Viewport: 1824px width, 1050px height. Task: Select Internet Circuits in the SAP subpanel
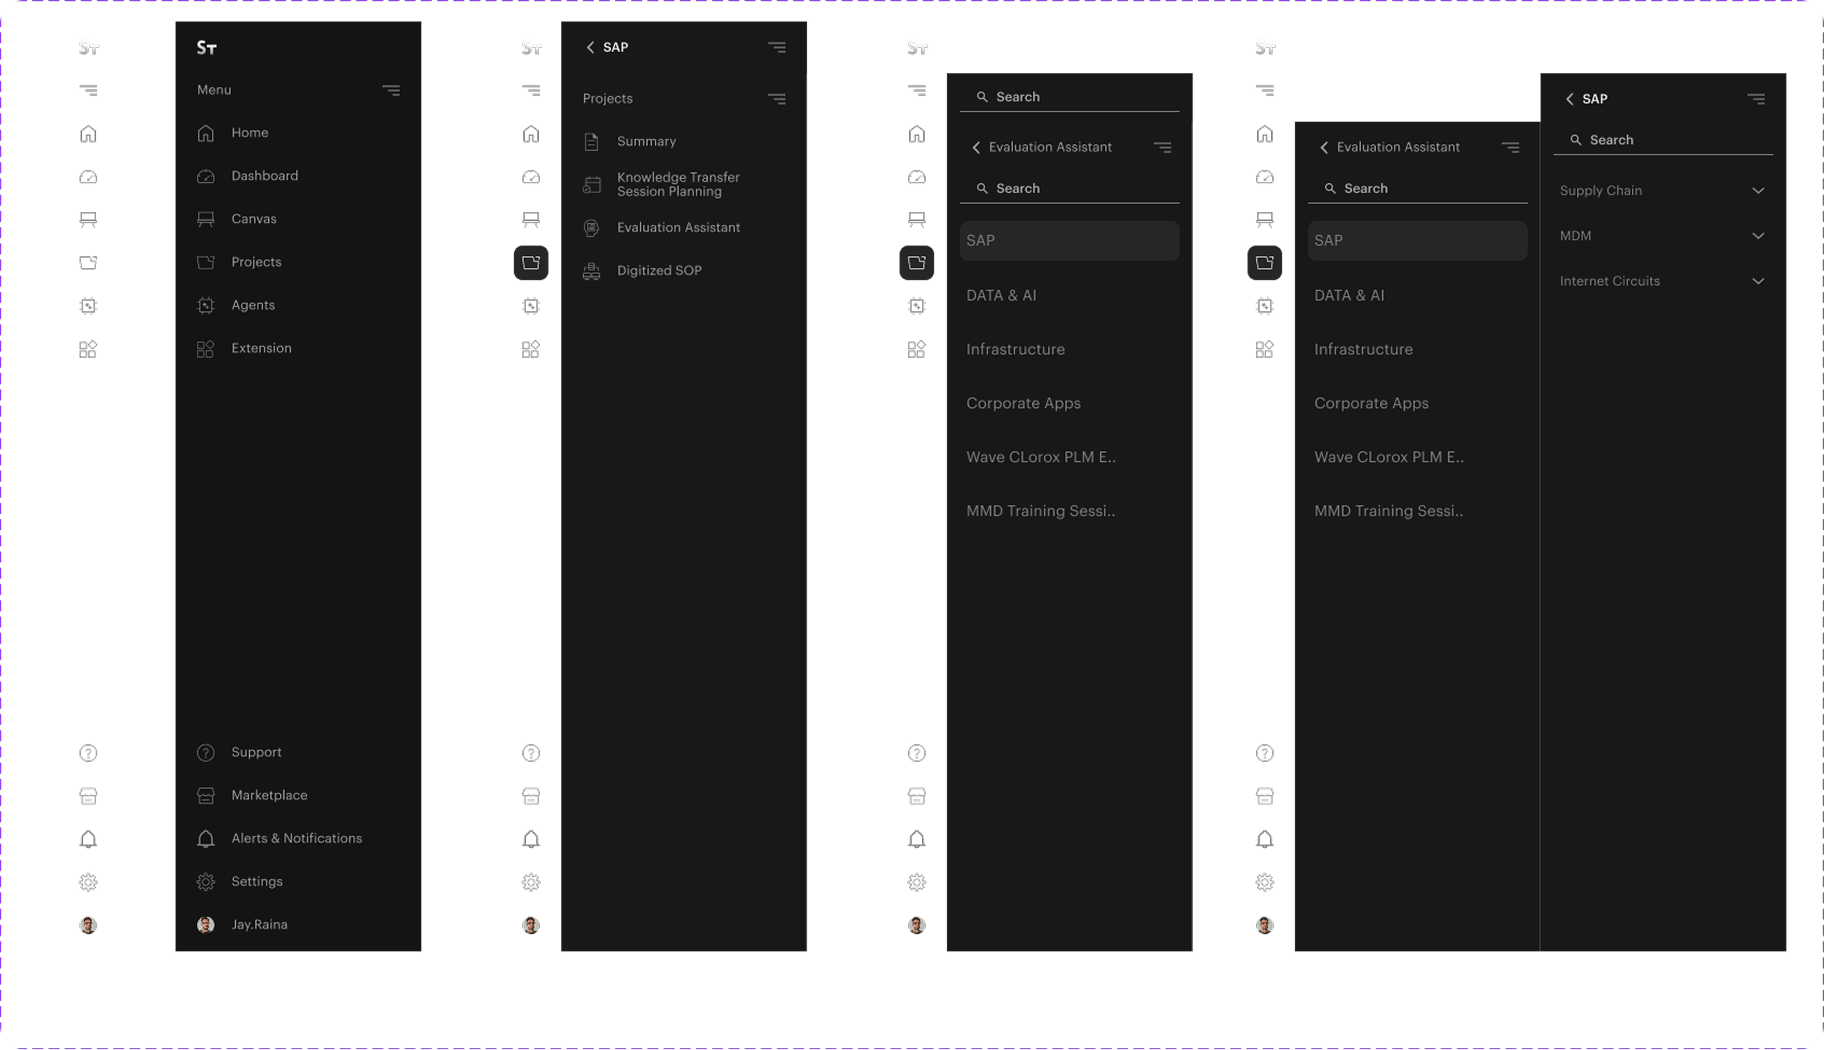pos(1609,281)
